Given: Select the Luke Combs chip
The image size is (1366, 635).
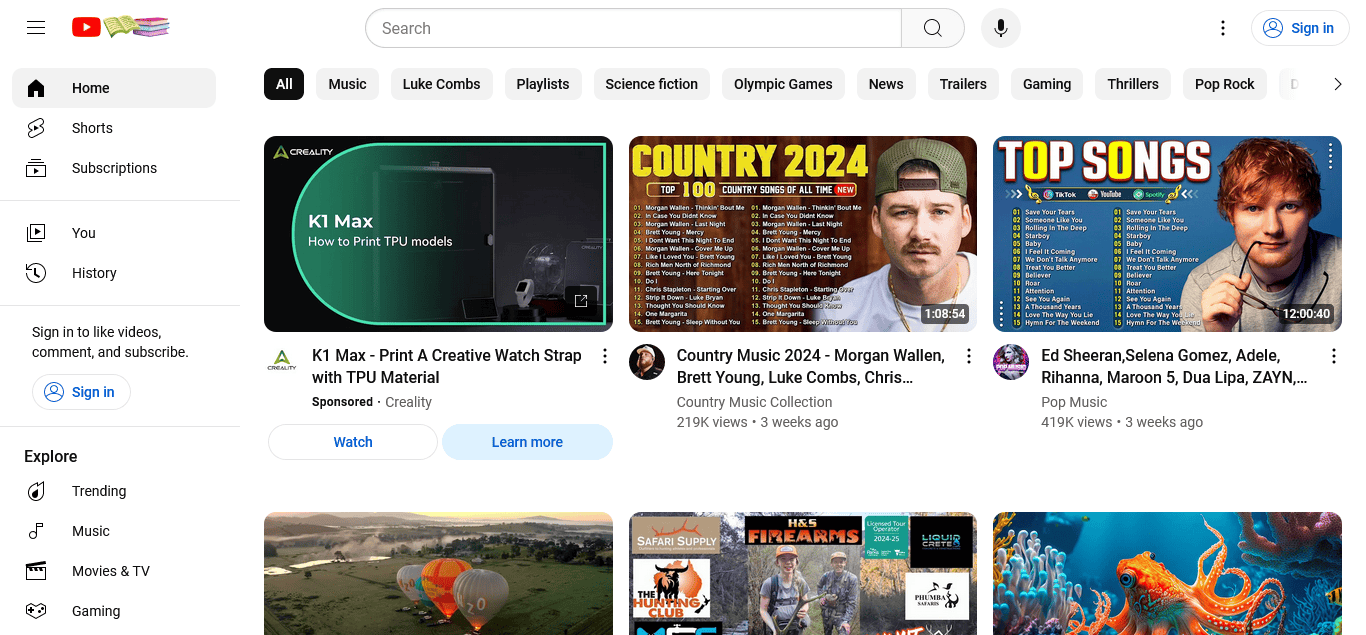Looking at the screenshot, I should tap(441, 84).
